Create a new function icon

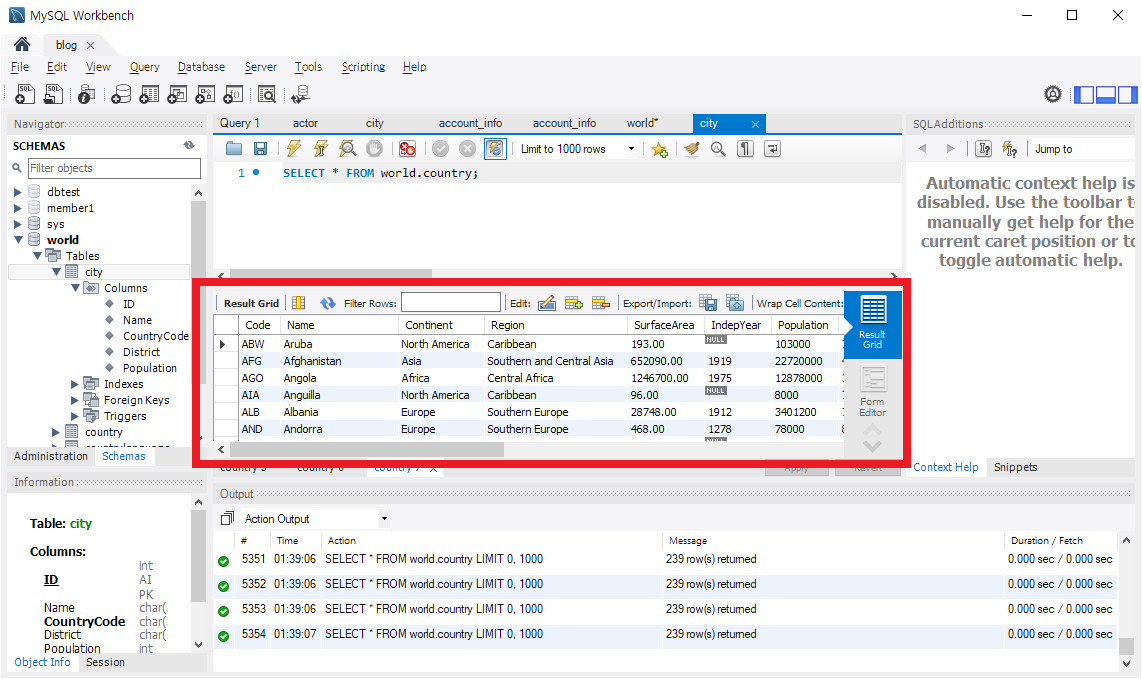tap(233, 94)
